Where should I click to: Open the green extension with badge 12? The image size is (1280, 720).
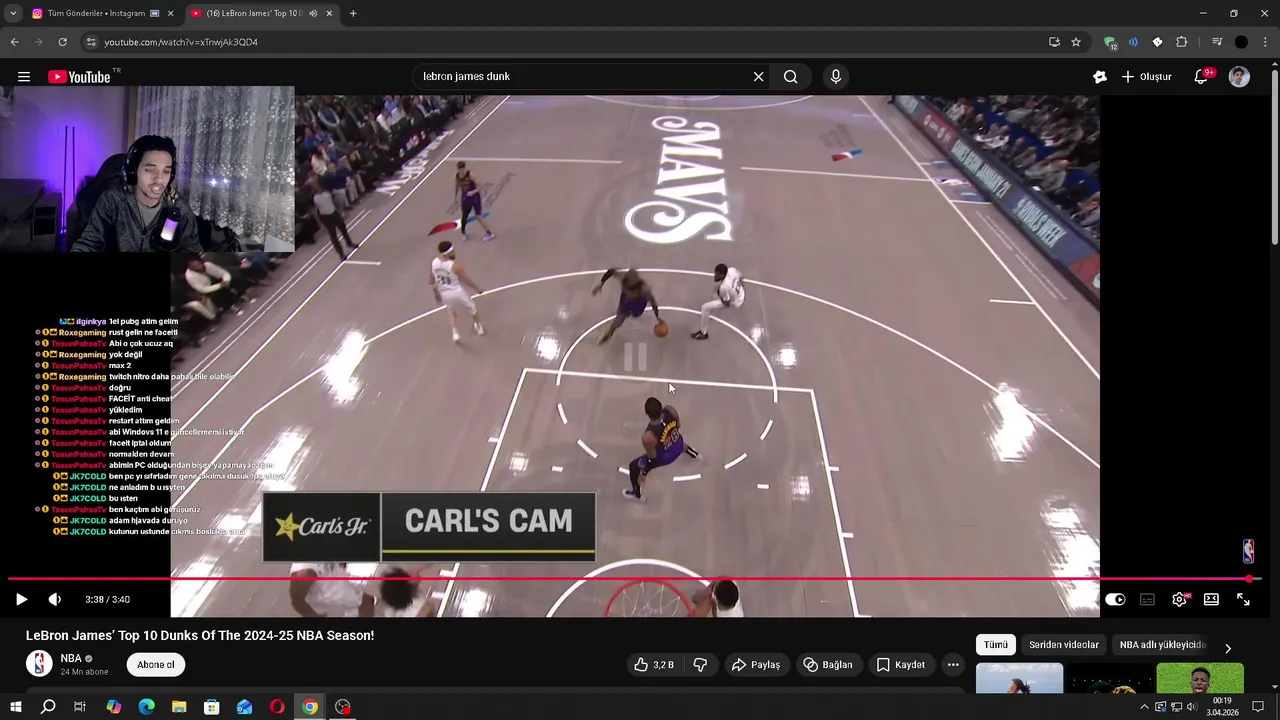coord(1110,42)
